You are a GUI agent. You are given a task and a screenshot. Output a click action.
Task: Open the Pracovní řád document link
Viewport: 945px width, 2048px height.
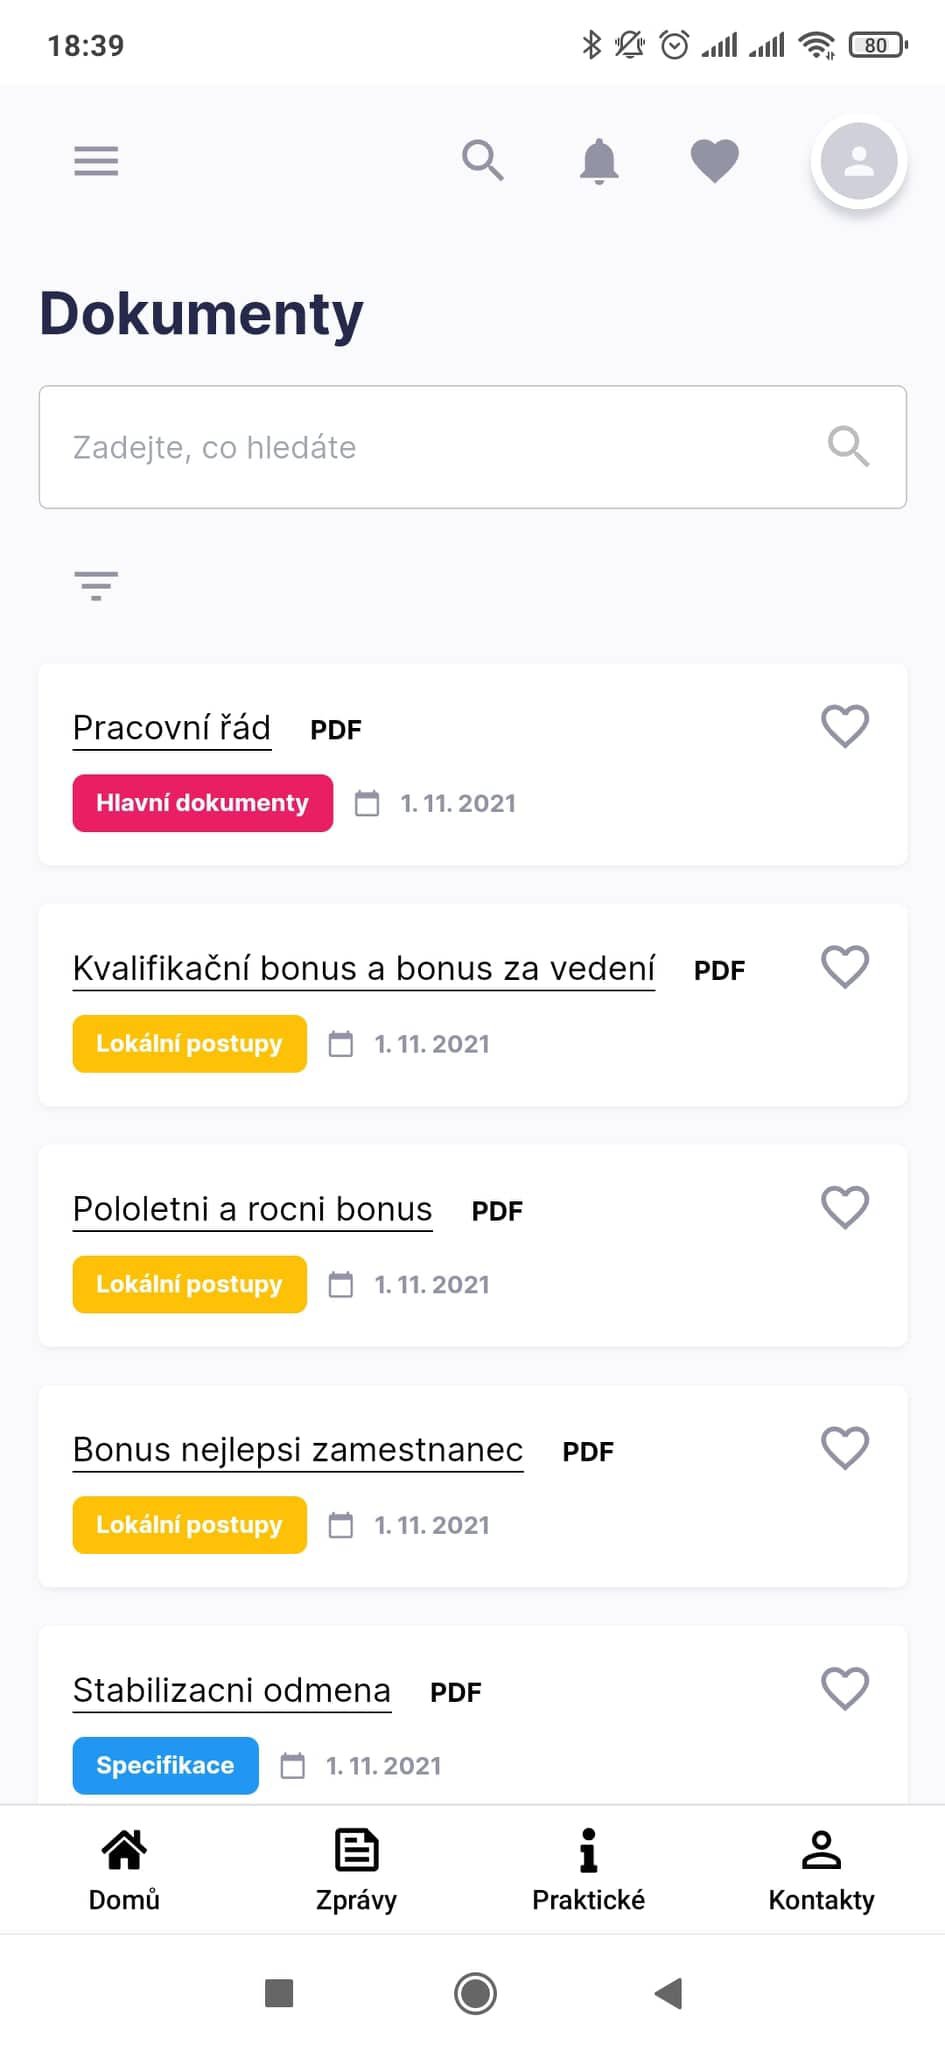[172, 728]
